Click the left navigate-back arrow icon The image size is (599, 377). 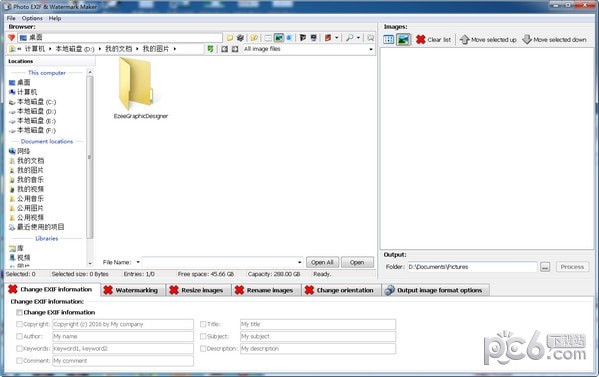[x=225, y=49]
